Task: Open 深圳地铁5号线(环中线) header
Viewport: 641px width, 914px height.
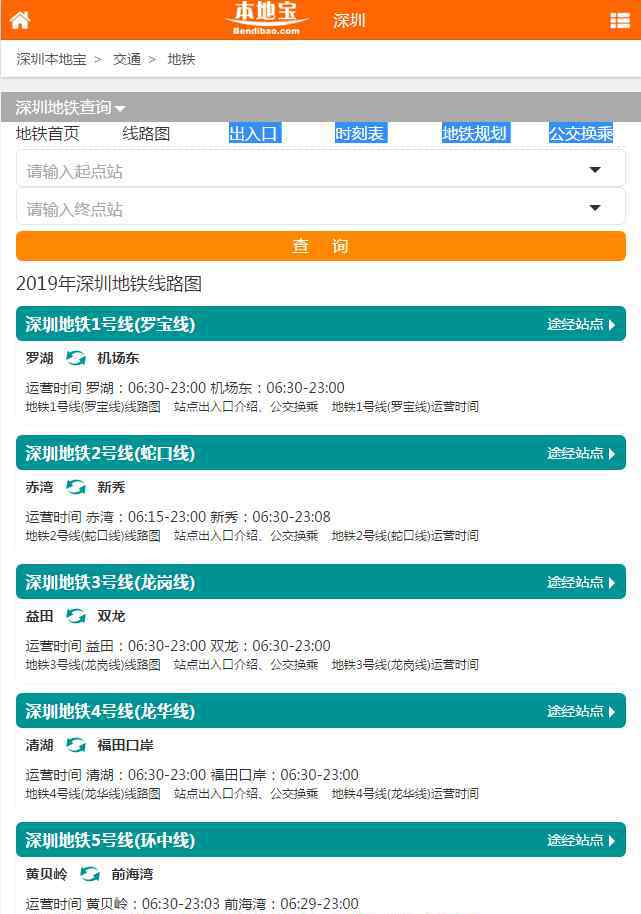Action: point(320,840)
